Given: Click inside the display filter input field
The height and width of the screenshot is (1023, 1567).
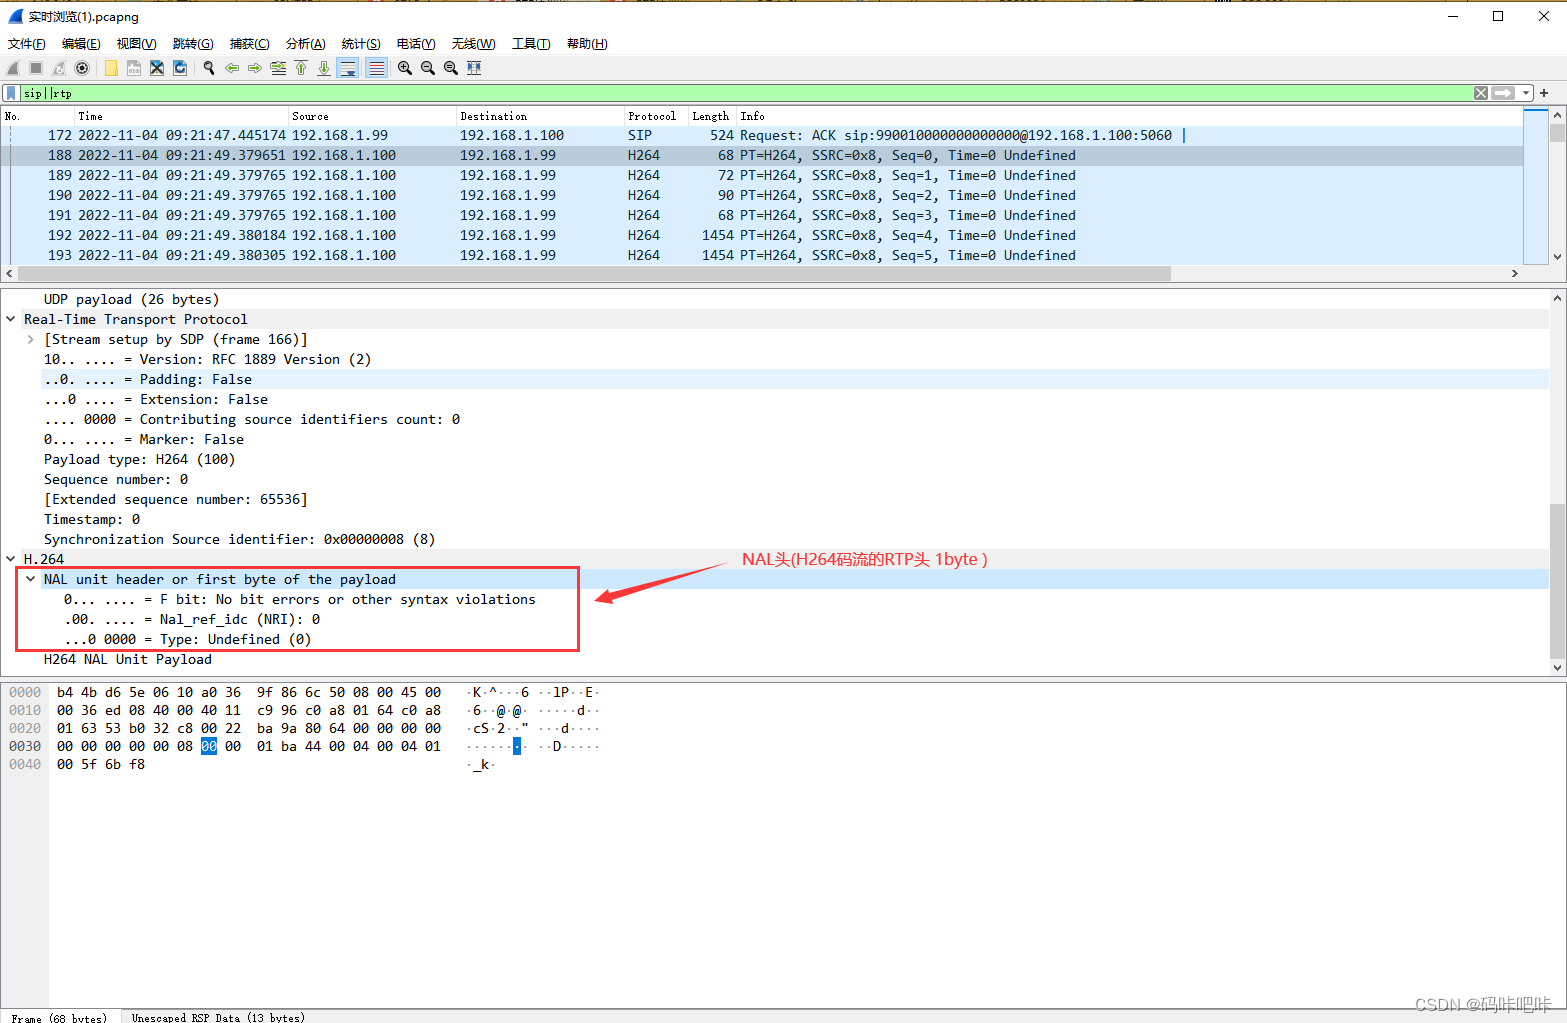Looking at the screenshot, I should 400,92.
